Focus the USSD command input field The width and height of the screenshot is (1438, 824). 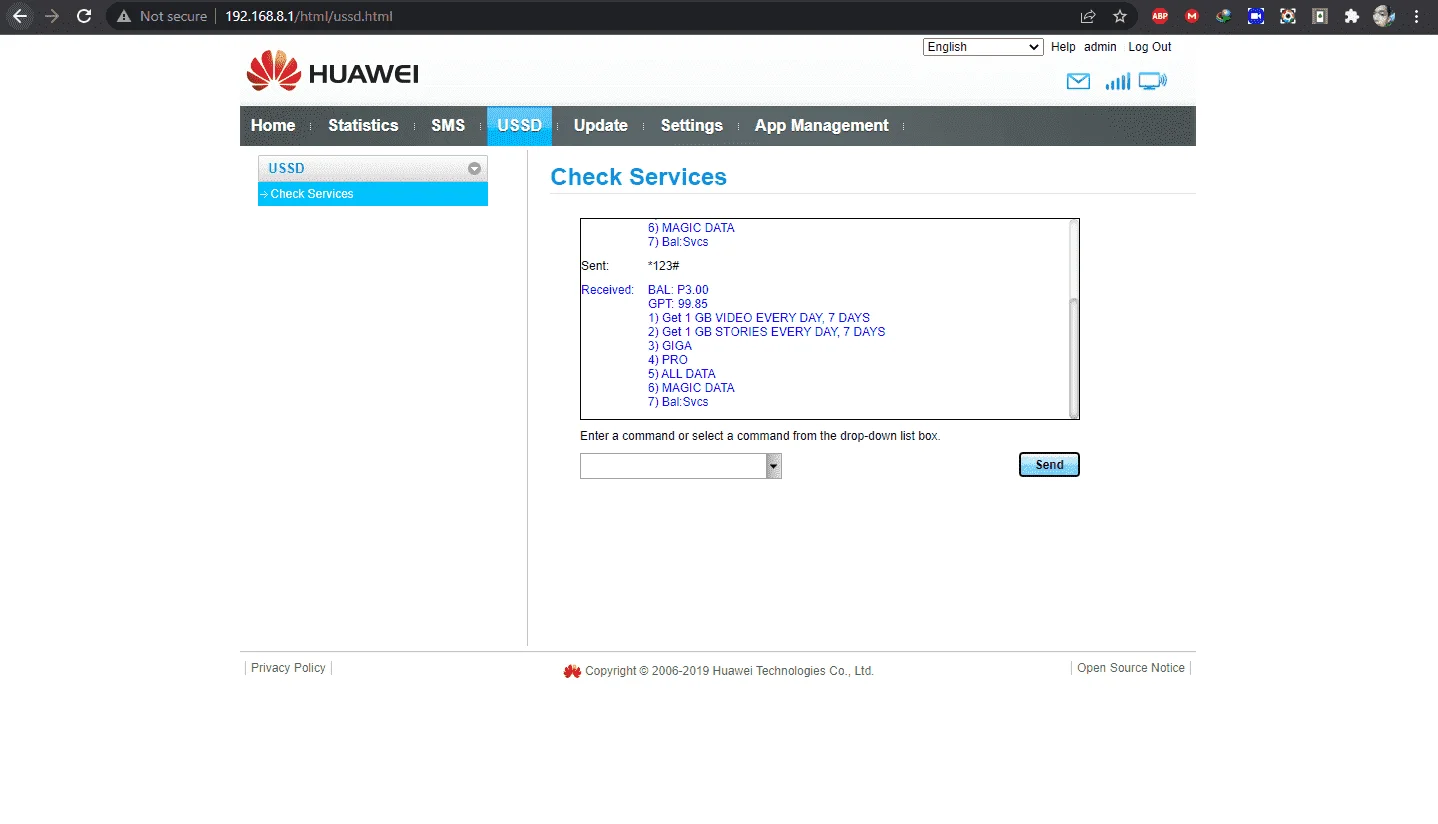[x=673, y=466]
